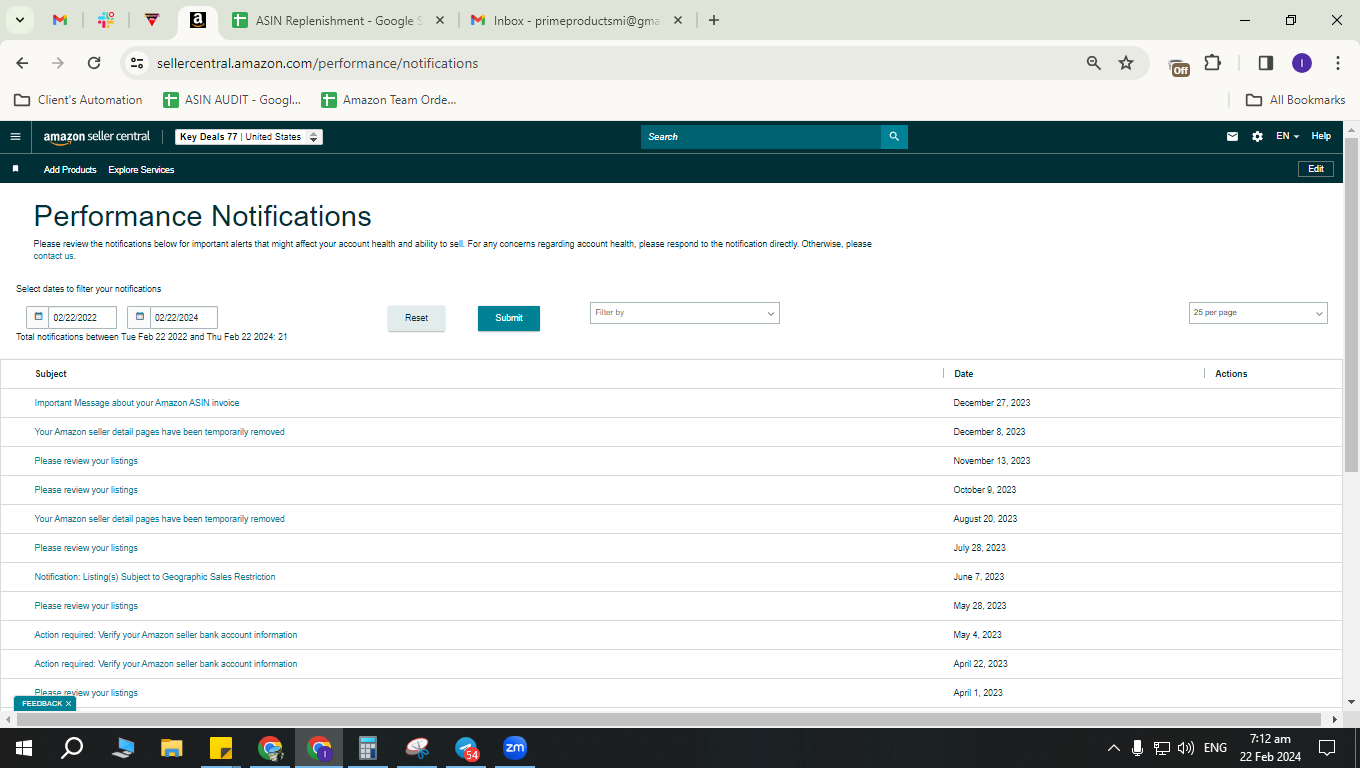Open Seller Central Help
Image resolution: width=1360 pixels, height=768 pixels.
click(1321, 137)
